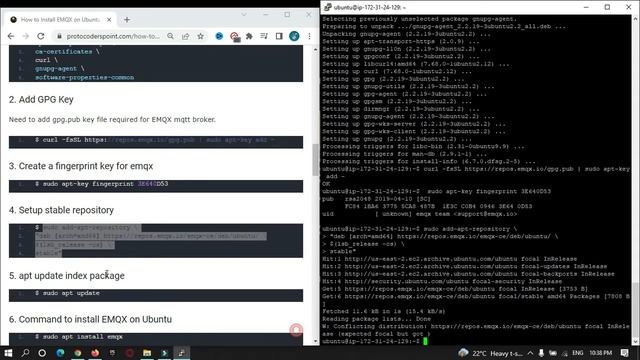640x360 pixels.
Task: Switch to PuTTY terminal on taskbar
Action: point(182,353)
